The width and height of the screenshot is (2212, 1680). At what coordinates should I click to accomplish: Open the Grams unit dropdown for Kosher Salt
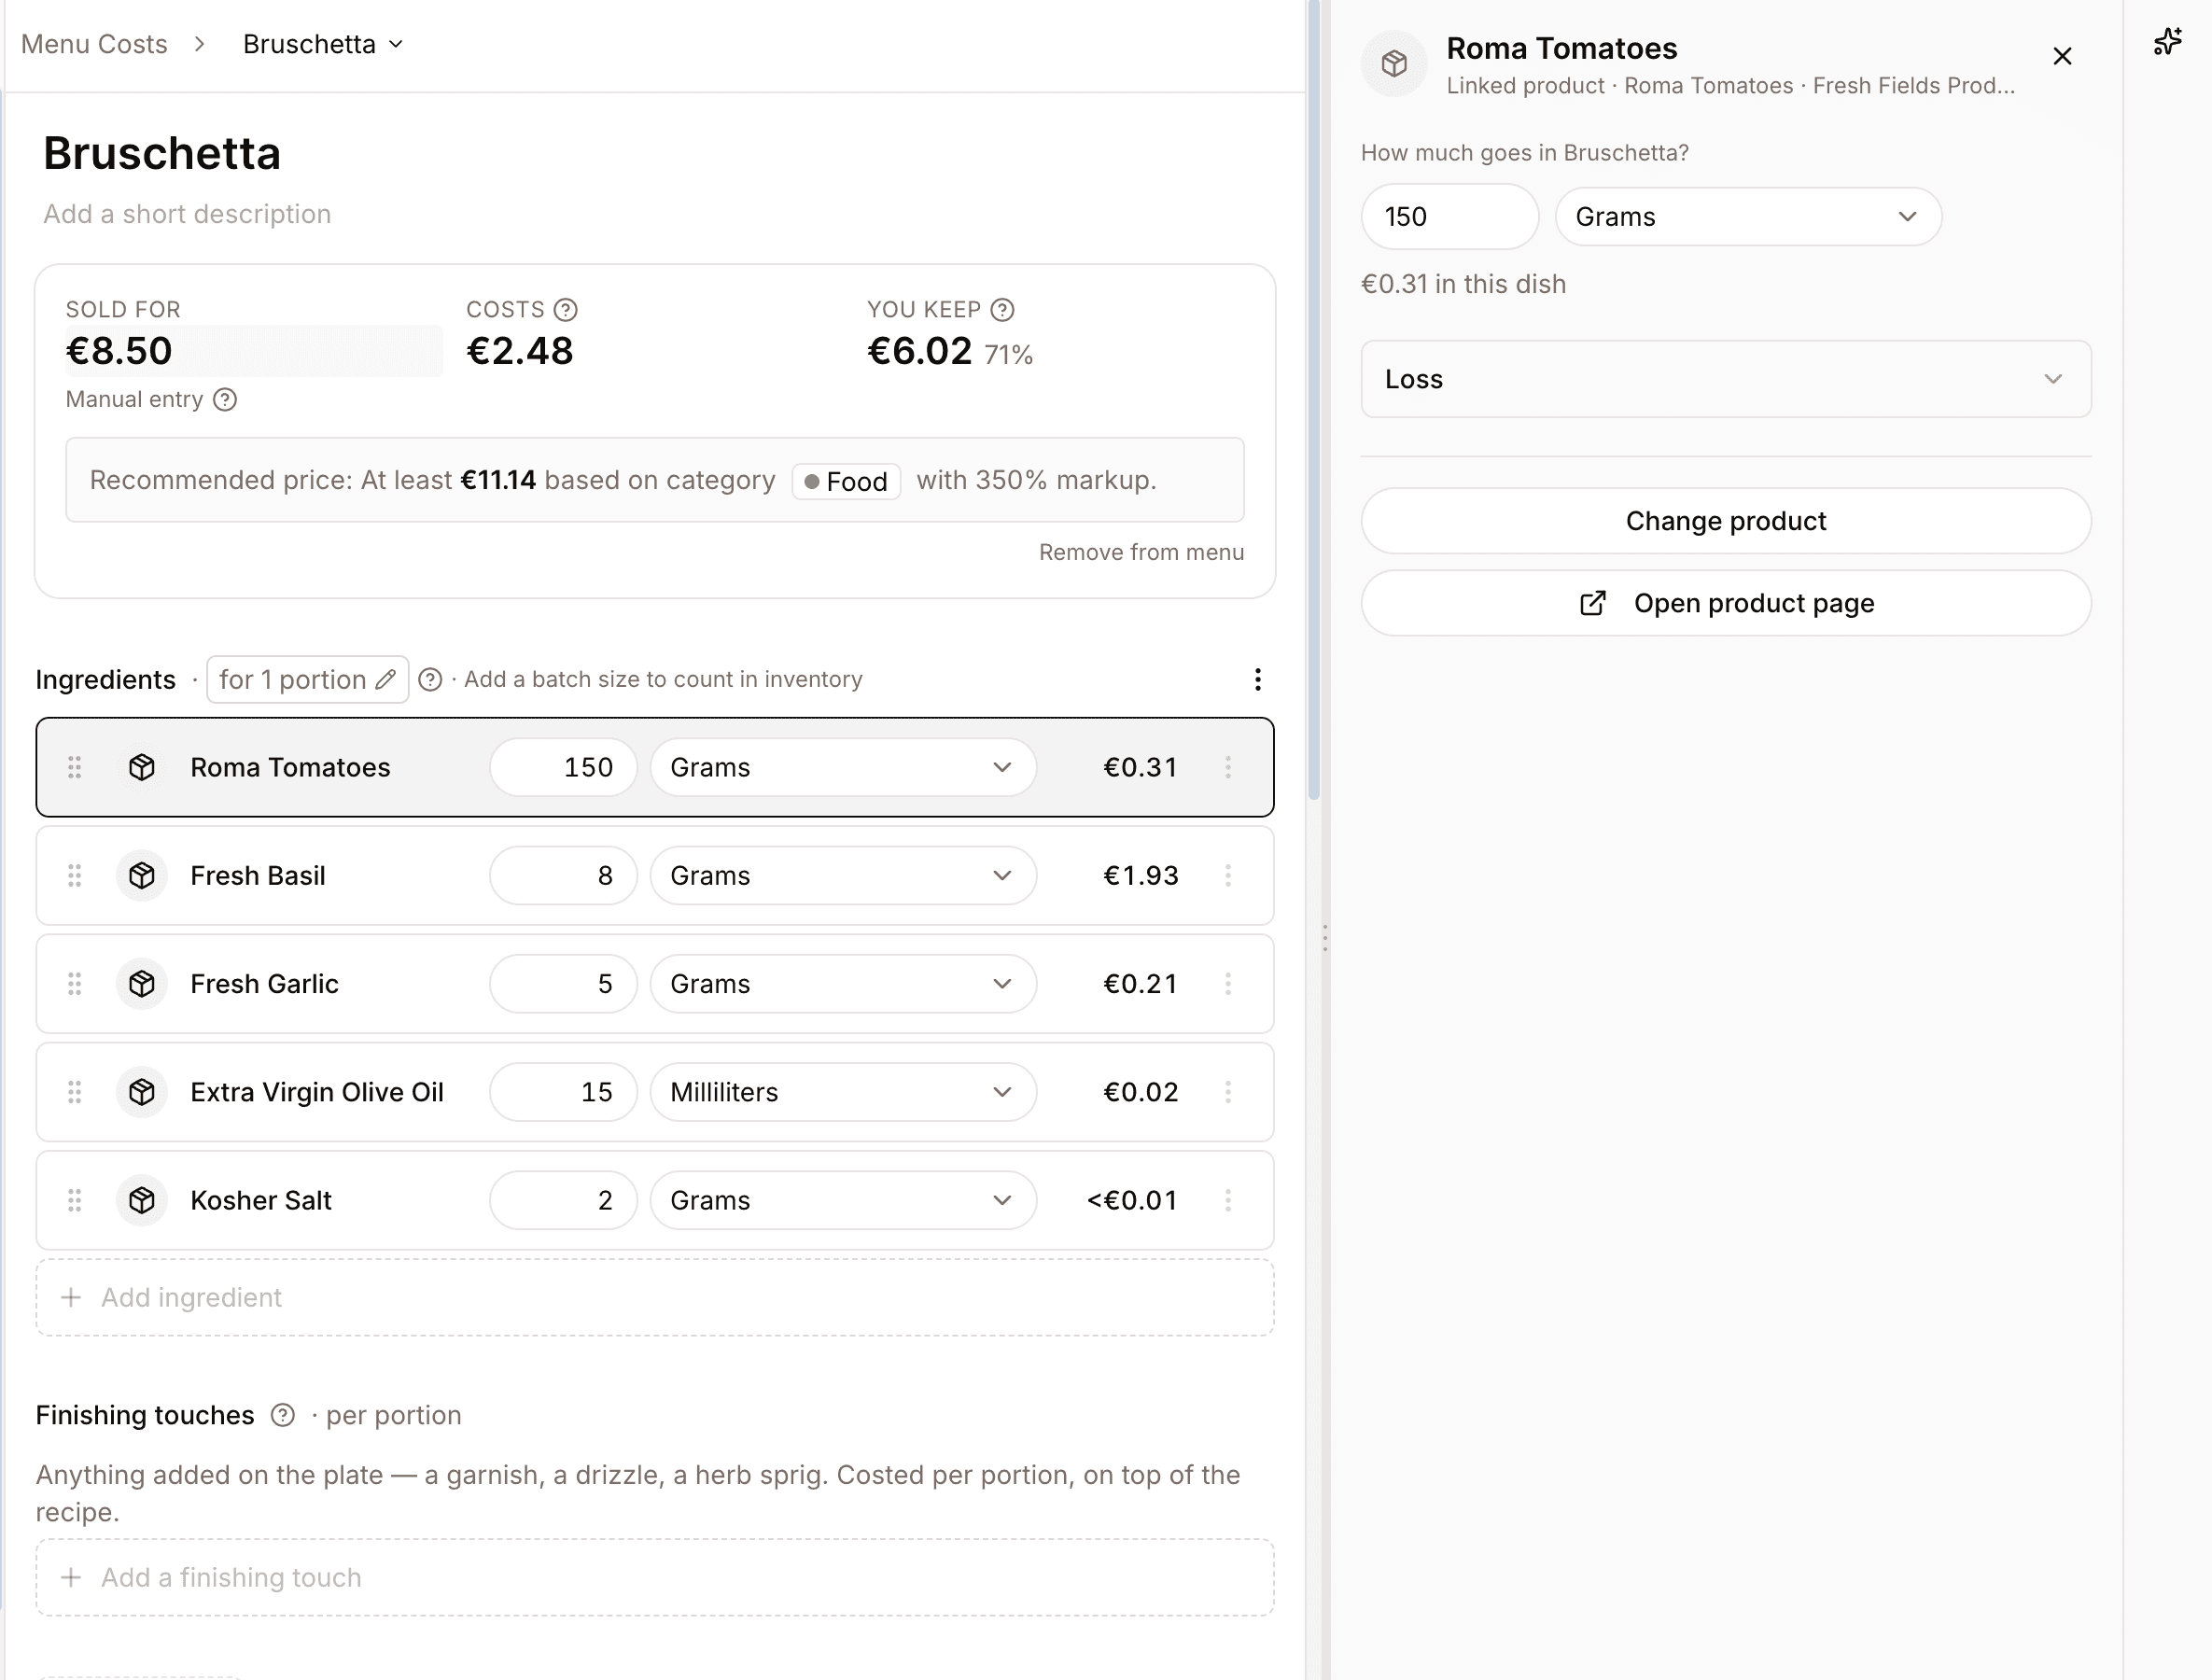pyautogui.click(x=843, y=1200)
